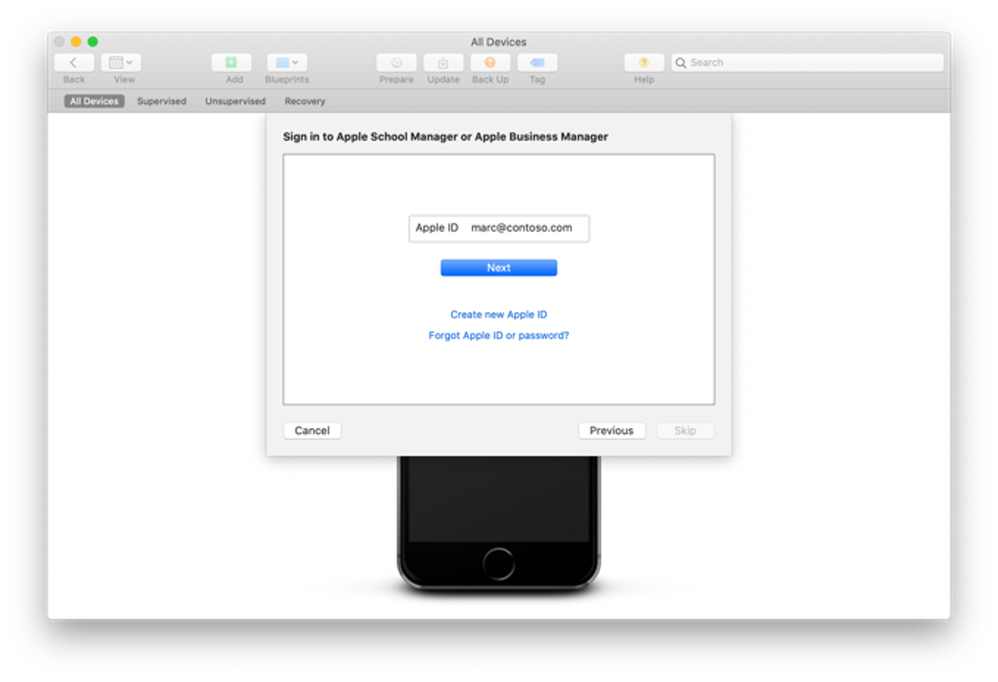Open the Create new Apple ID link

(497, 313)
